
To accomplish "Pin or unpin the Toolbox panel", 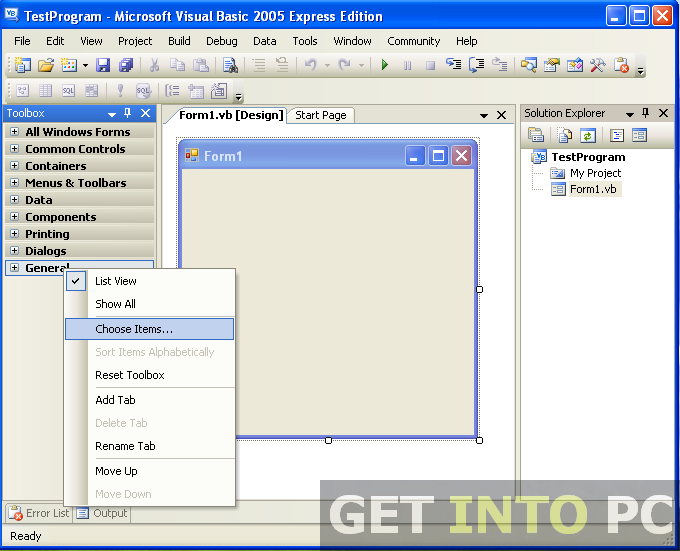I will tap(128, 114).
